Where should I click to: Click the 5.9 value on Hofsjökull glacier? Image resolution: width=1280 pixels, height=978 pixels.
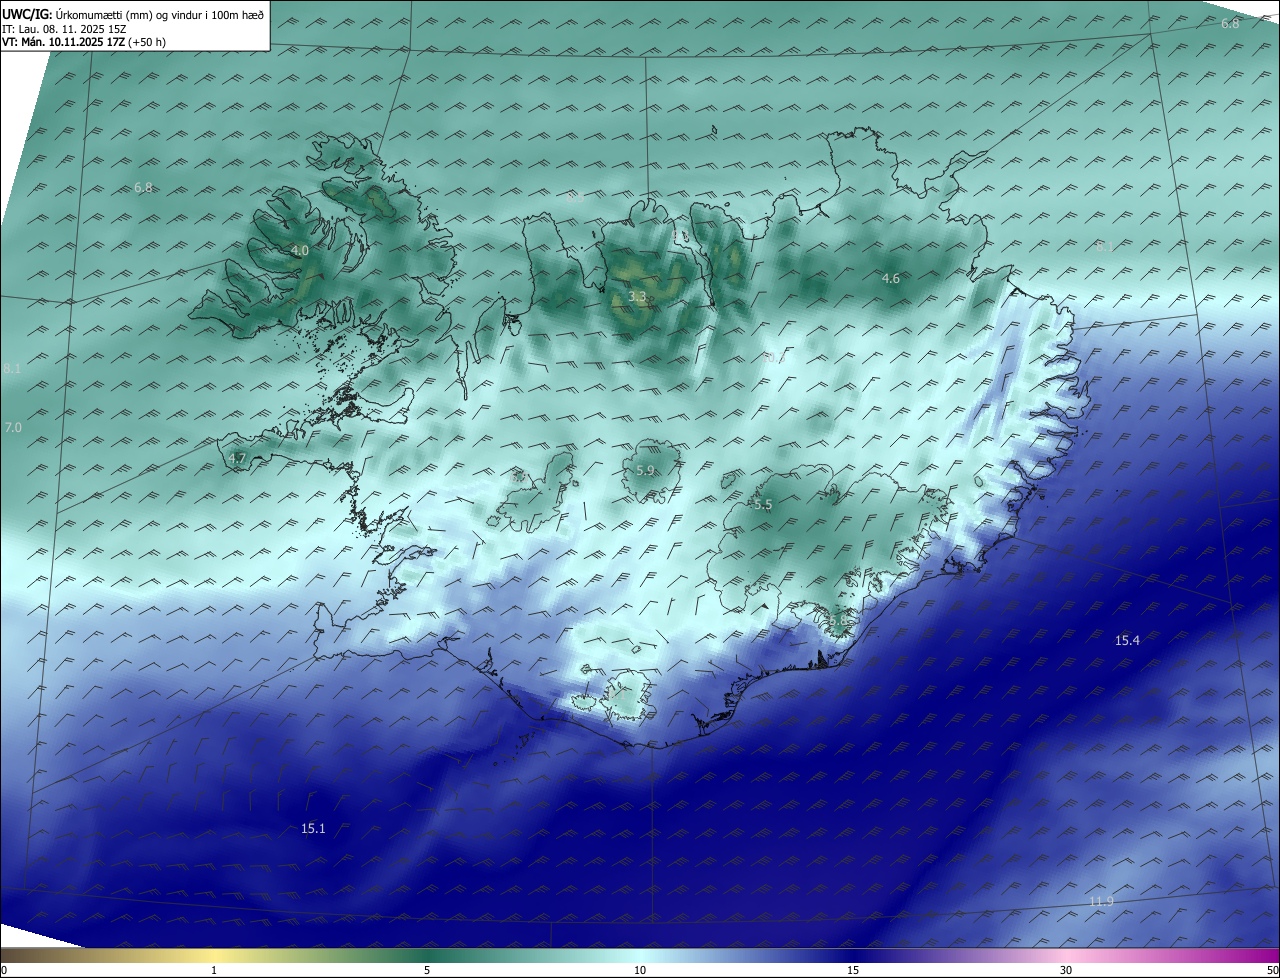click(645, 470)
